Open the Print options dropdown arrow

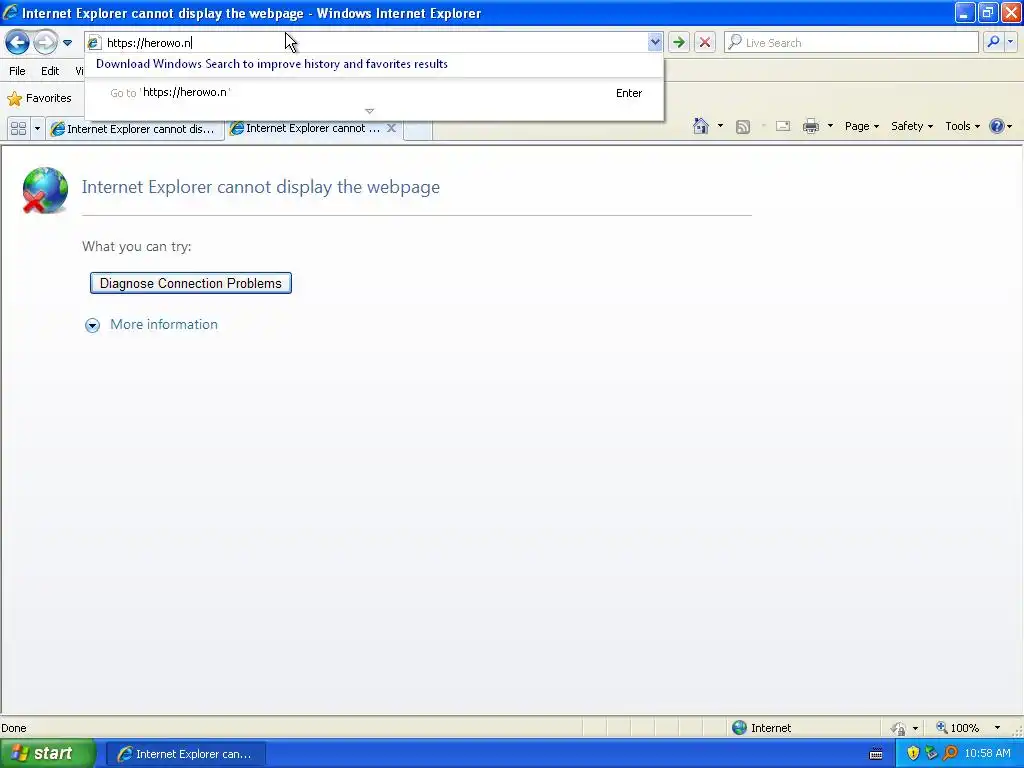(830, 126)
